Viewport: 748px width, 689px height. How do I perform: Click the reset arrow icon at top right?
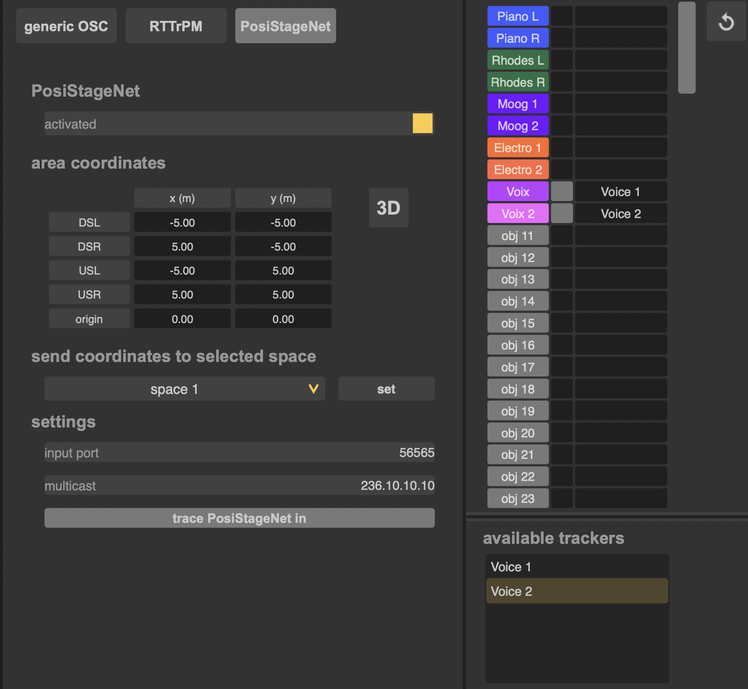click(726, 21)
